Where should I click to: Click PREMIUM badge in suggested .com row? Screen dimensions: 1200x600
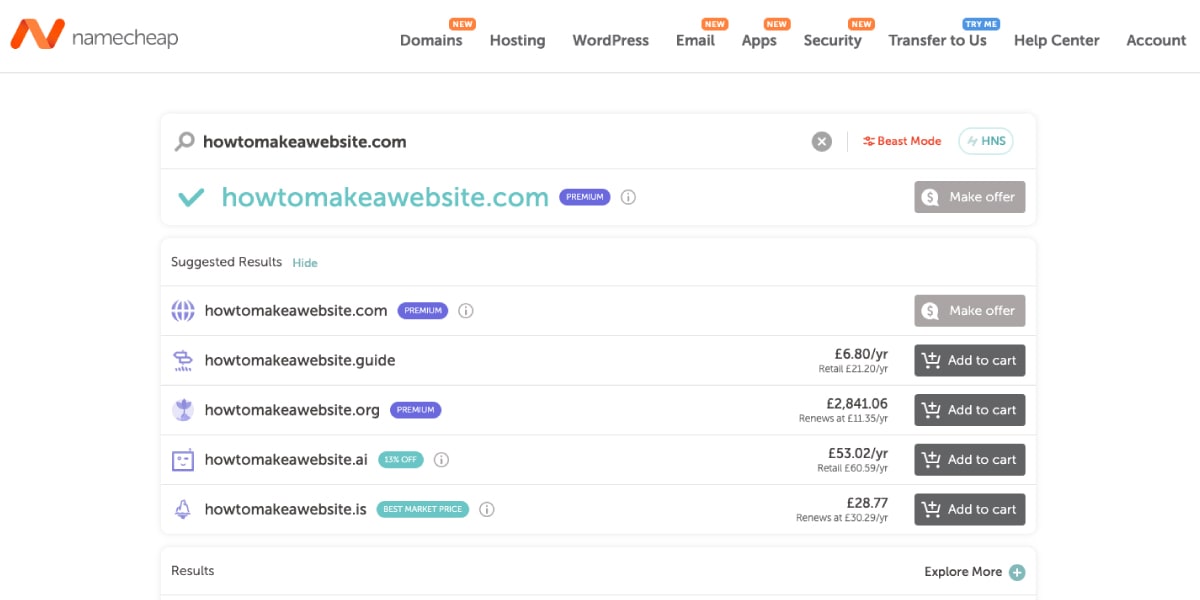[423, 311]
